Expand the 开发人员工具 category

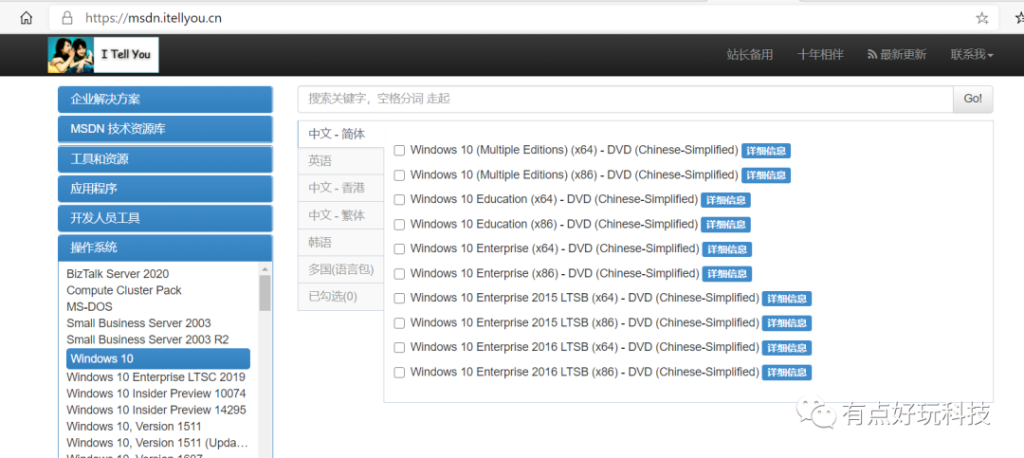pos(165,218)
